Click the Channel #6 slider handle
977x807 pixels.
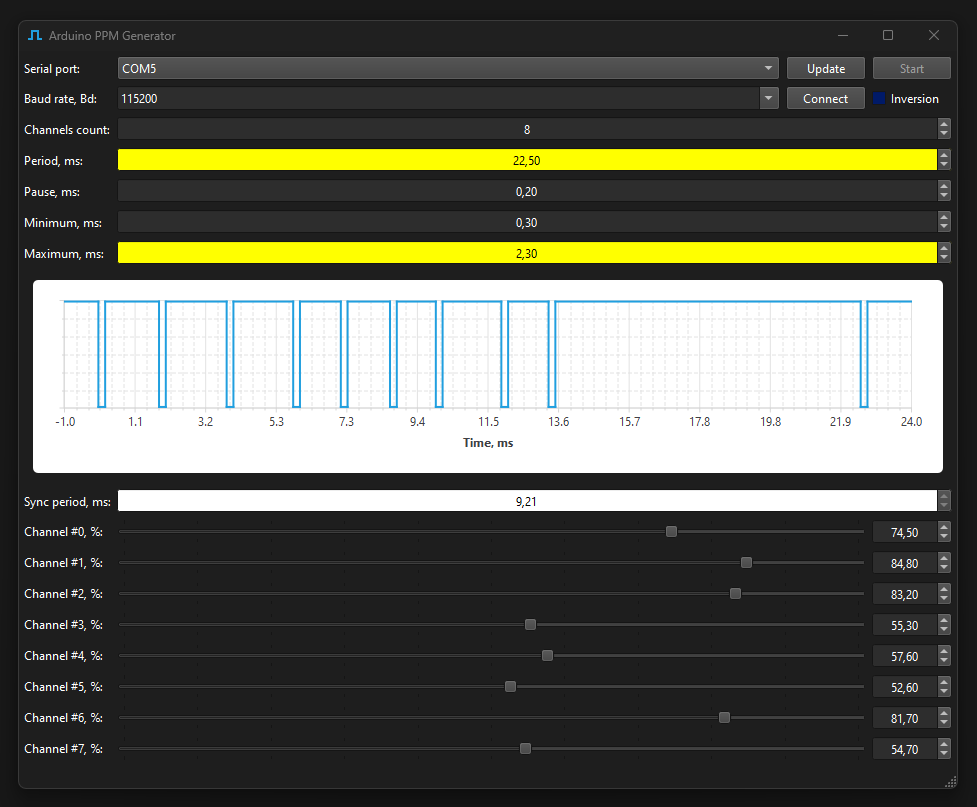tap(724, 717)
